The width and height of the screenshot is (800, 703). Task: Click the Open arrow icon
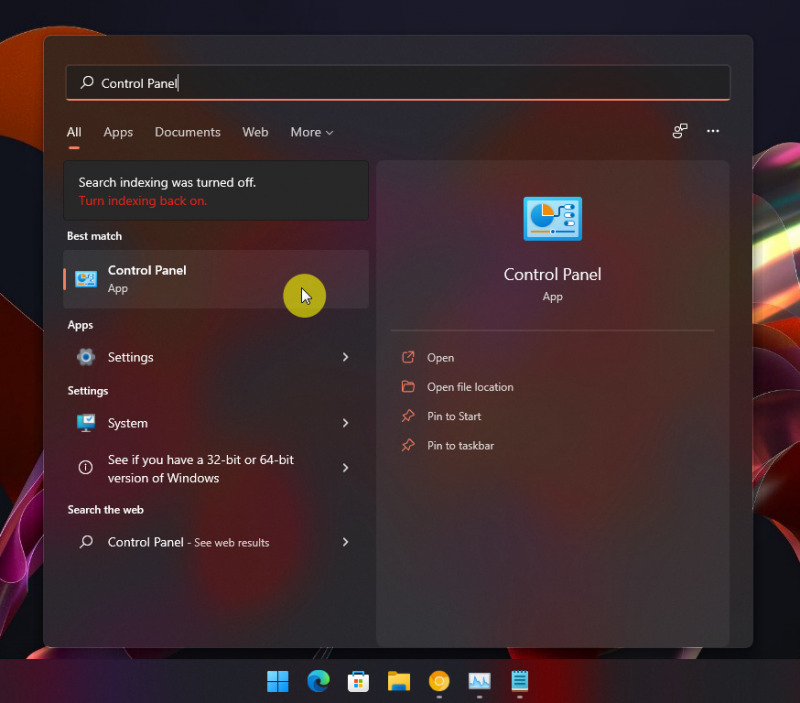pyautogui.click(x=408, y=357)
